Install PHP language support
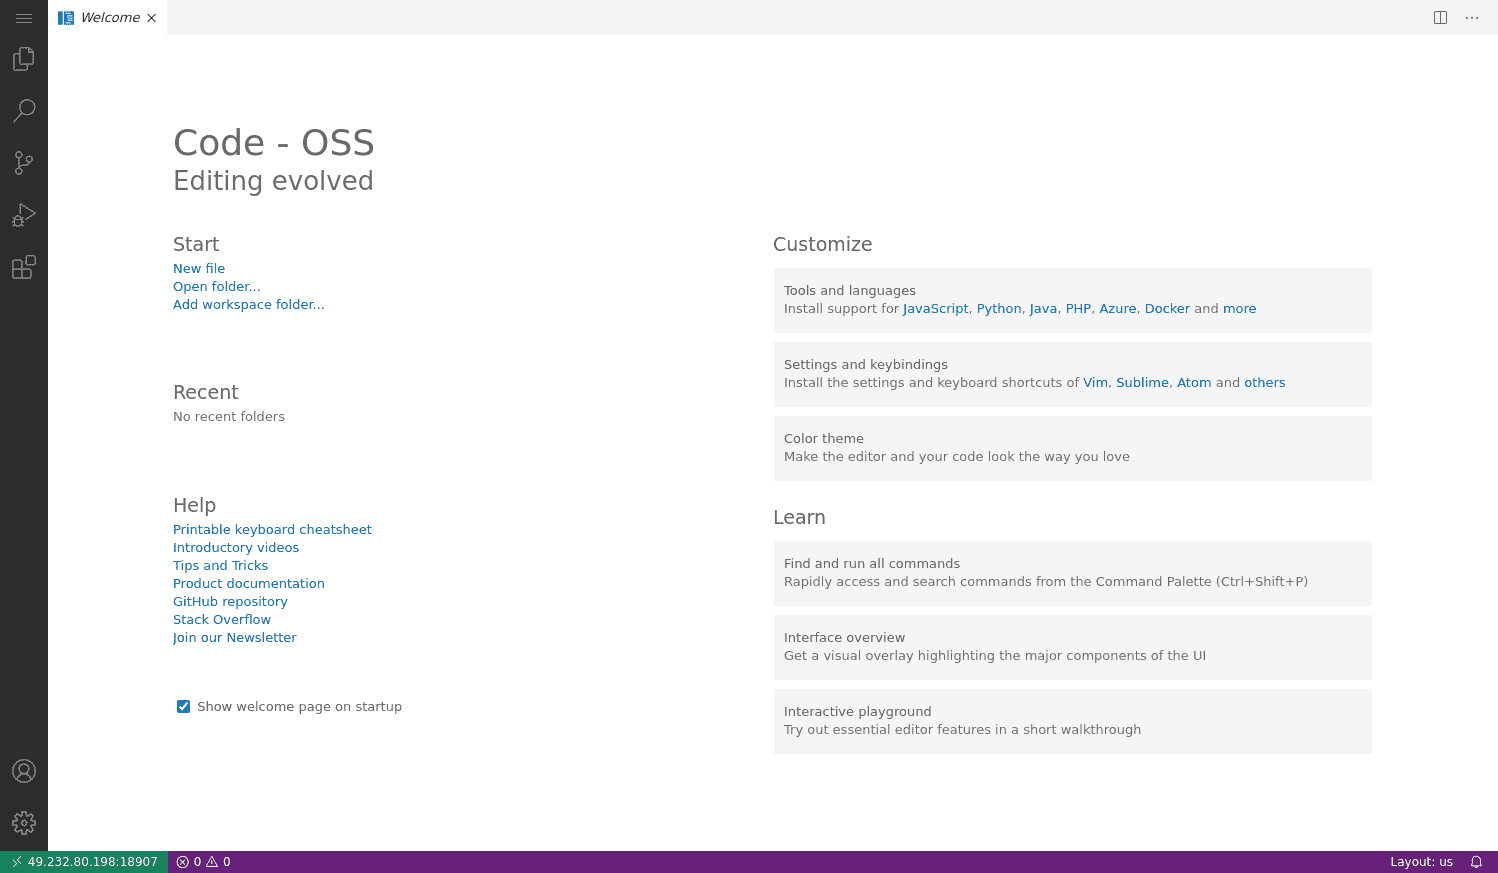Viewport: 1498px width, 873px height. (1078, 309)
